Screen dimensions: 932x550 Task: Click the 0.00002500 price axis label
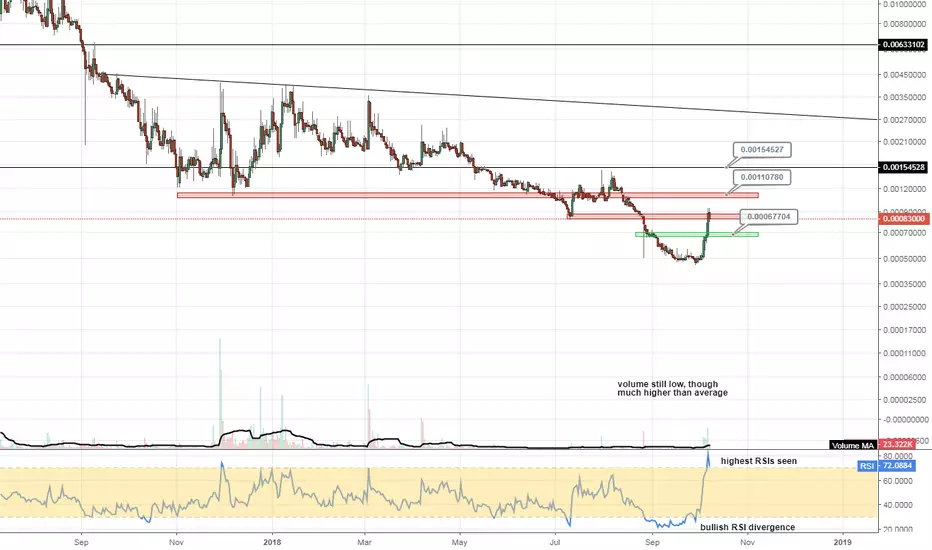(x=904, y=400)
